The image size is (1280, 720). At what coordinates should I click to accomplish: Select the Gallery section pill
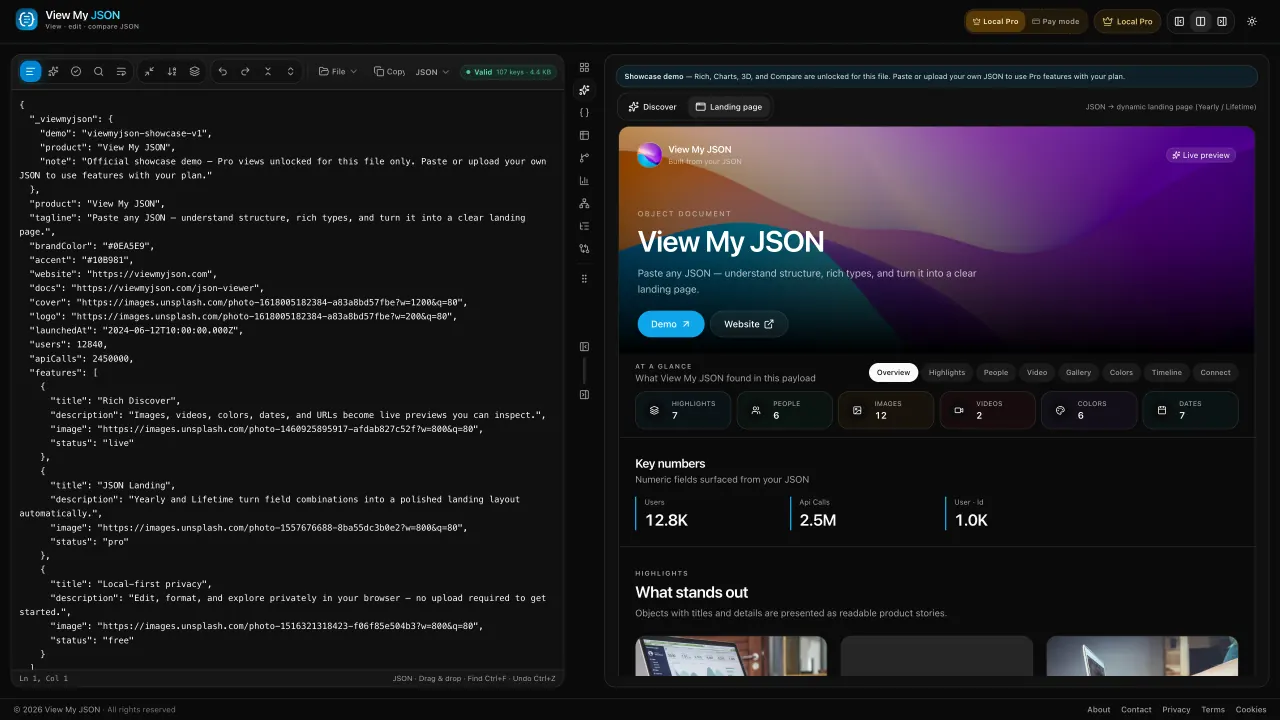(1078, 372)
